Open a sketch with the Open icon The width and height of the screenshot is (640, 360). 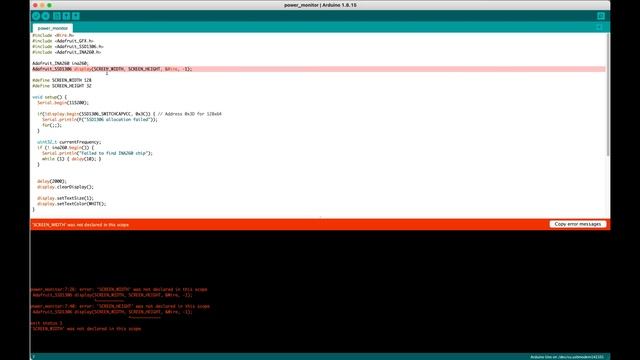pos(66,16)
